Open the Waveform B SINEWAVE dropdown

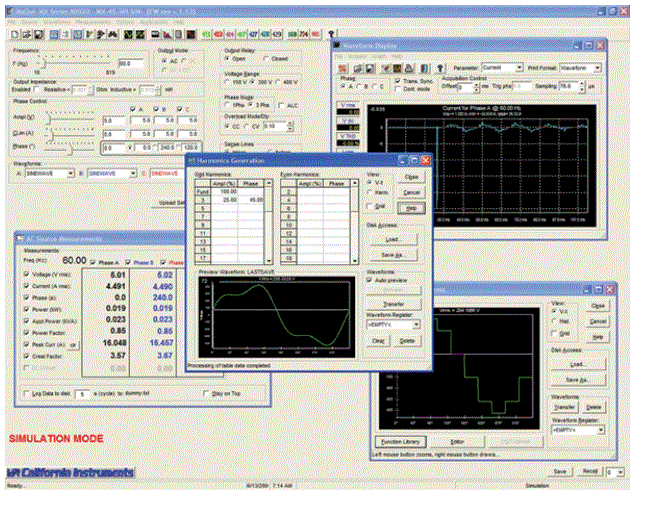133,174
